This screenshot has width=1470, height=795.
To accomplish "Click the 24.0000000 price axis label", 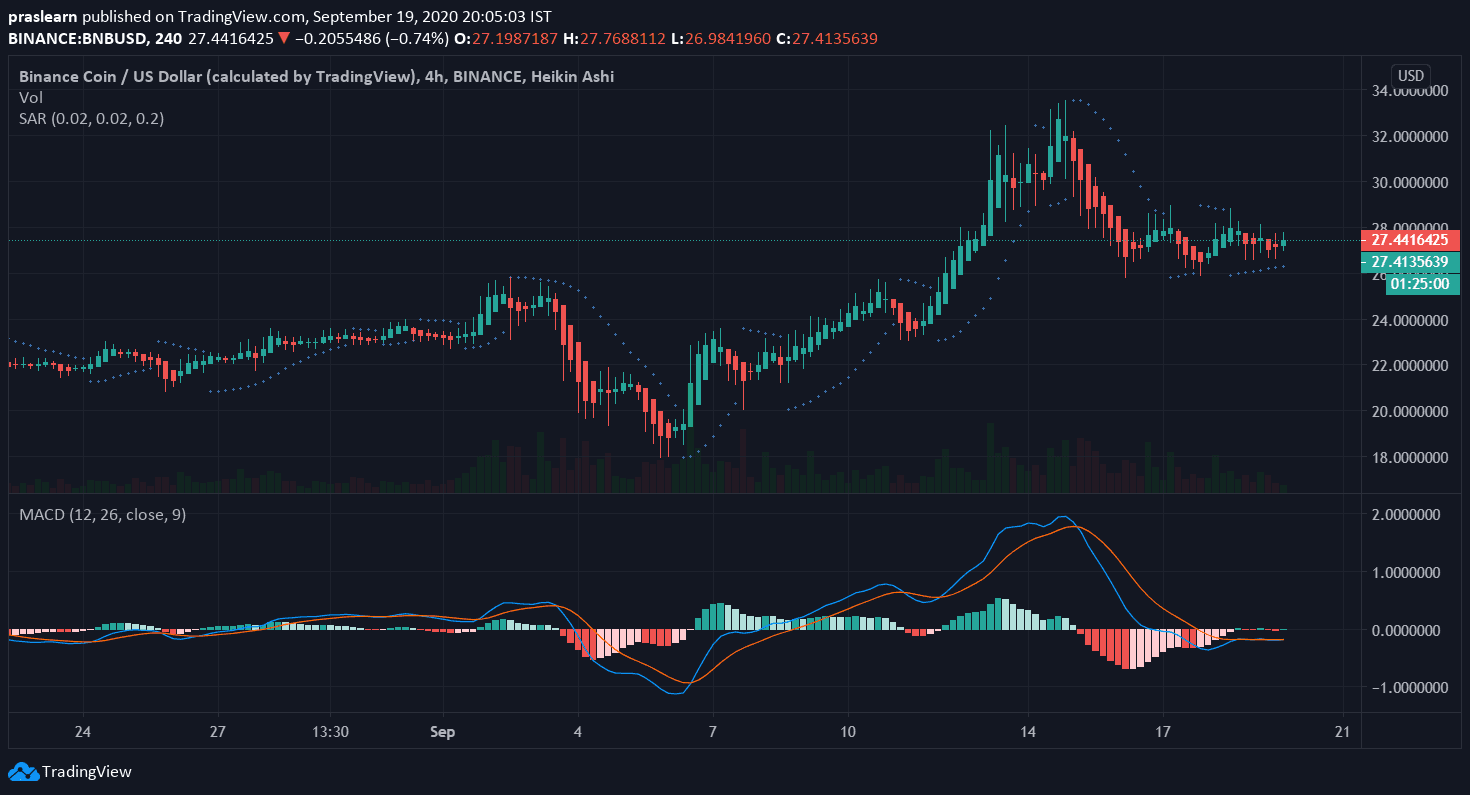I will coord(1410,320).
